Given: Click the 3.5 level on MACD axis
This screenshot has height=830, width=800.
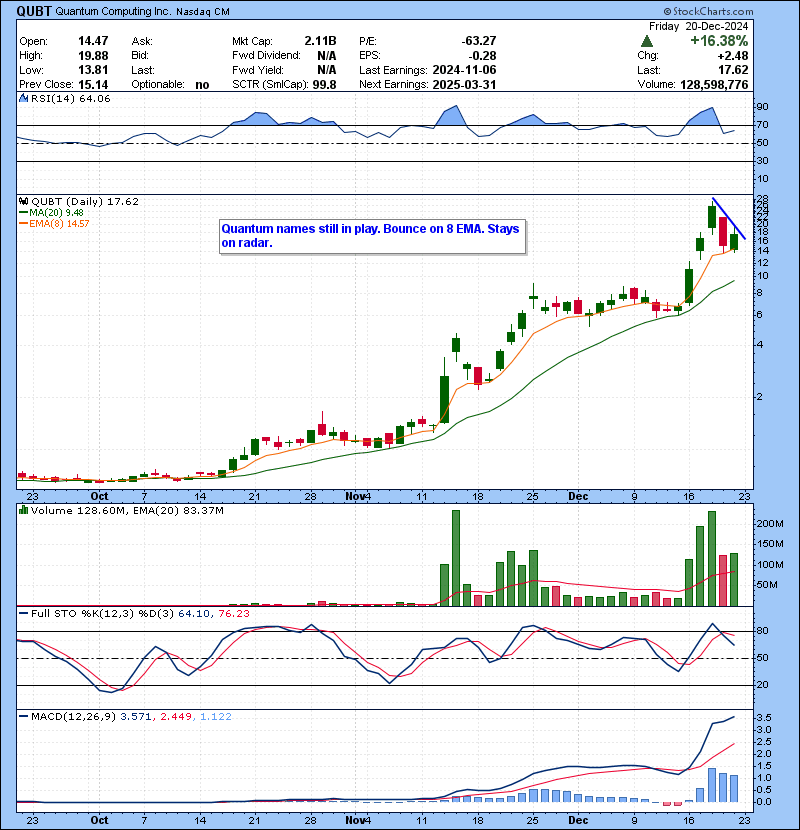Looking at the screenshot, I should click(764, 718).
